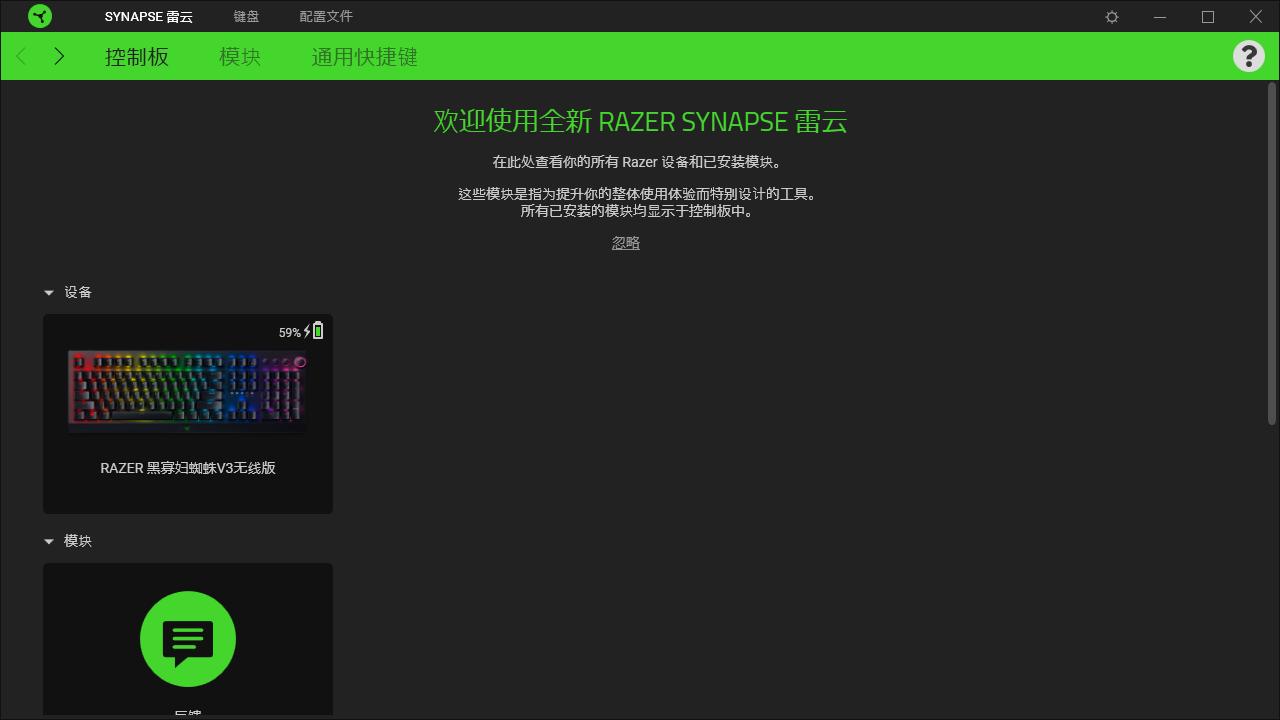Expand the 设备 disclosure triangle
The height and width of the screenshot is (720, 1280).
click(x=49, y=292)
